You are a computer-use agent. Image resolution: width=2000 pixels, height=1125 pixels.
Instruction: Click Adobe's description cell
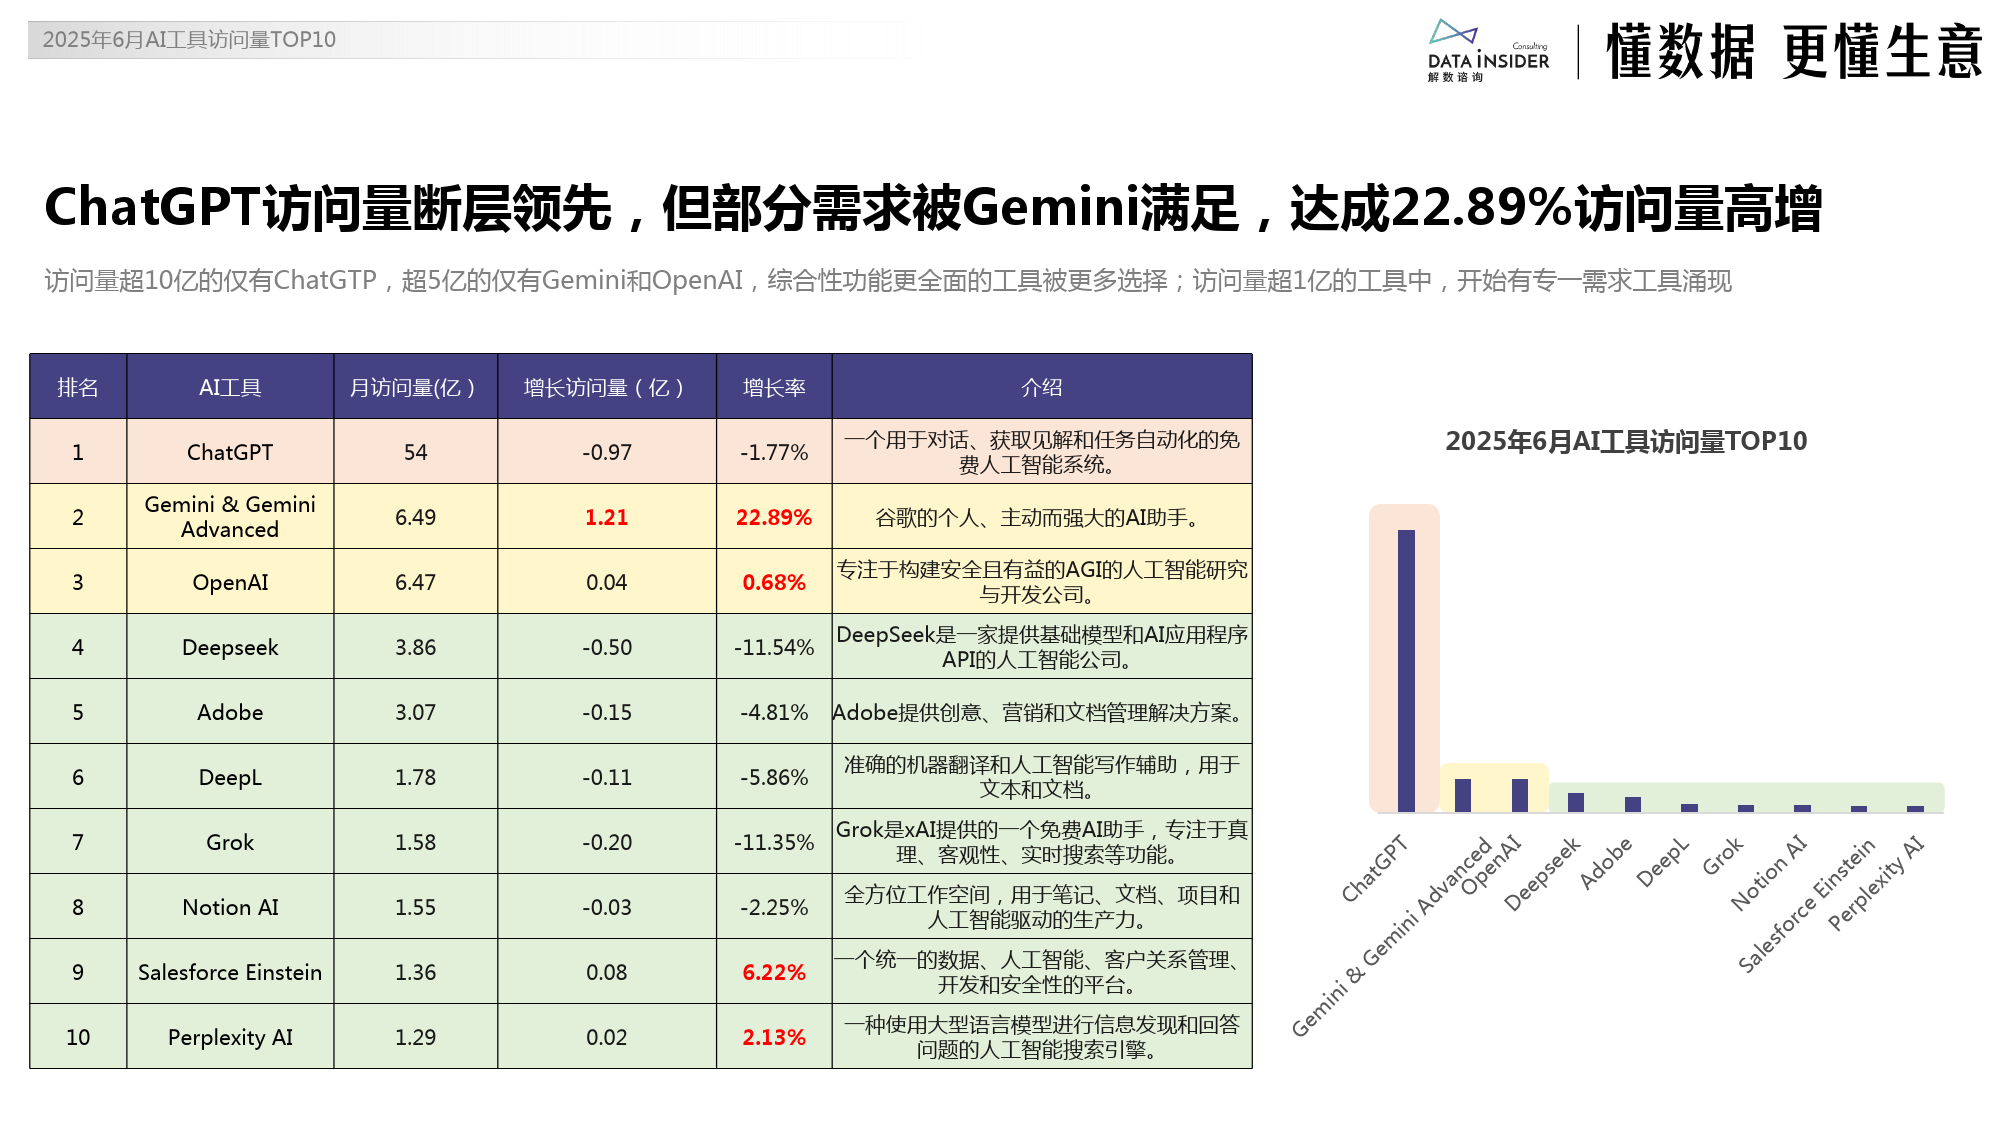pos(1042,712)
